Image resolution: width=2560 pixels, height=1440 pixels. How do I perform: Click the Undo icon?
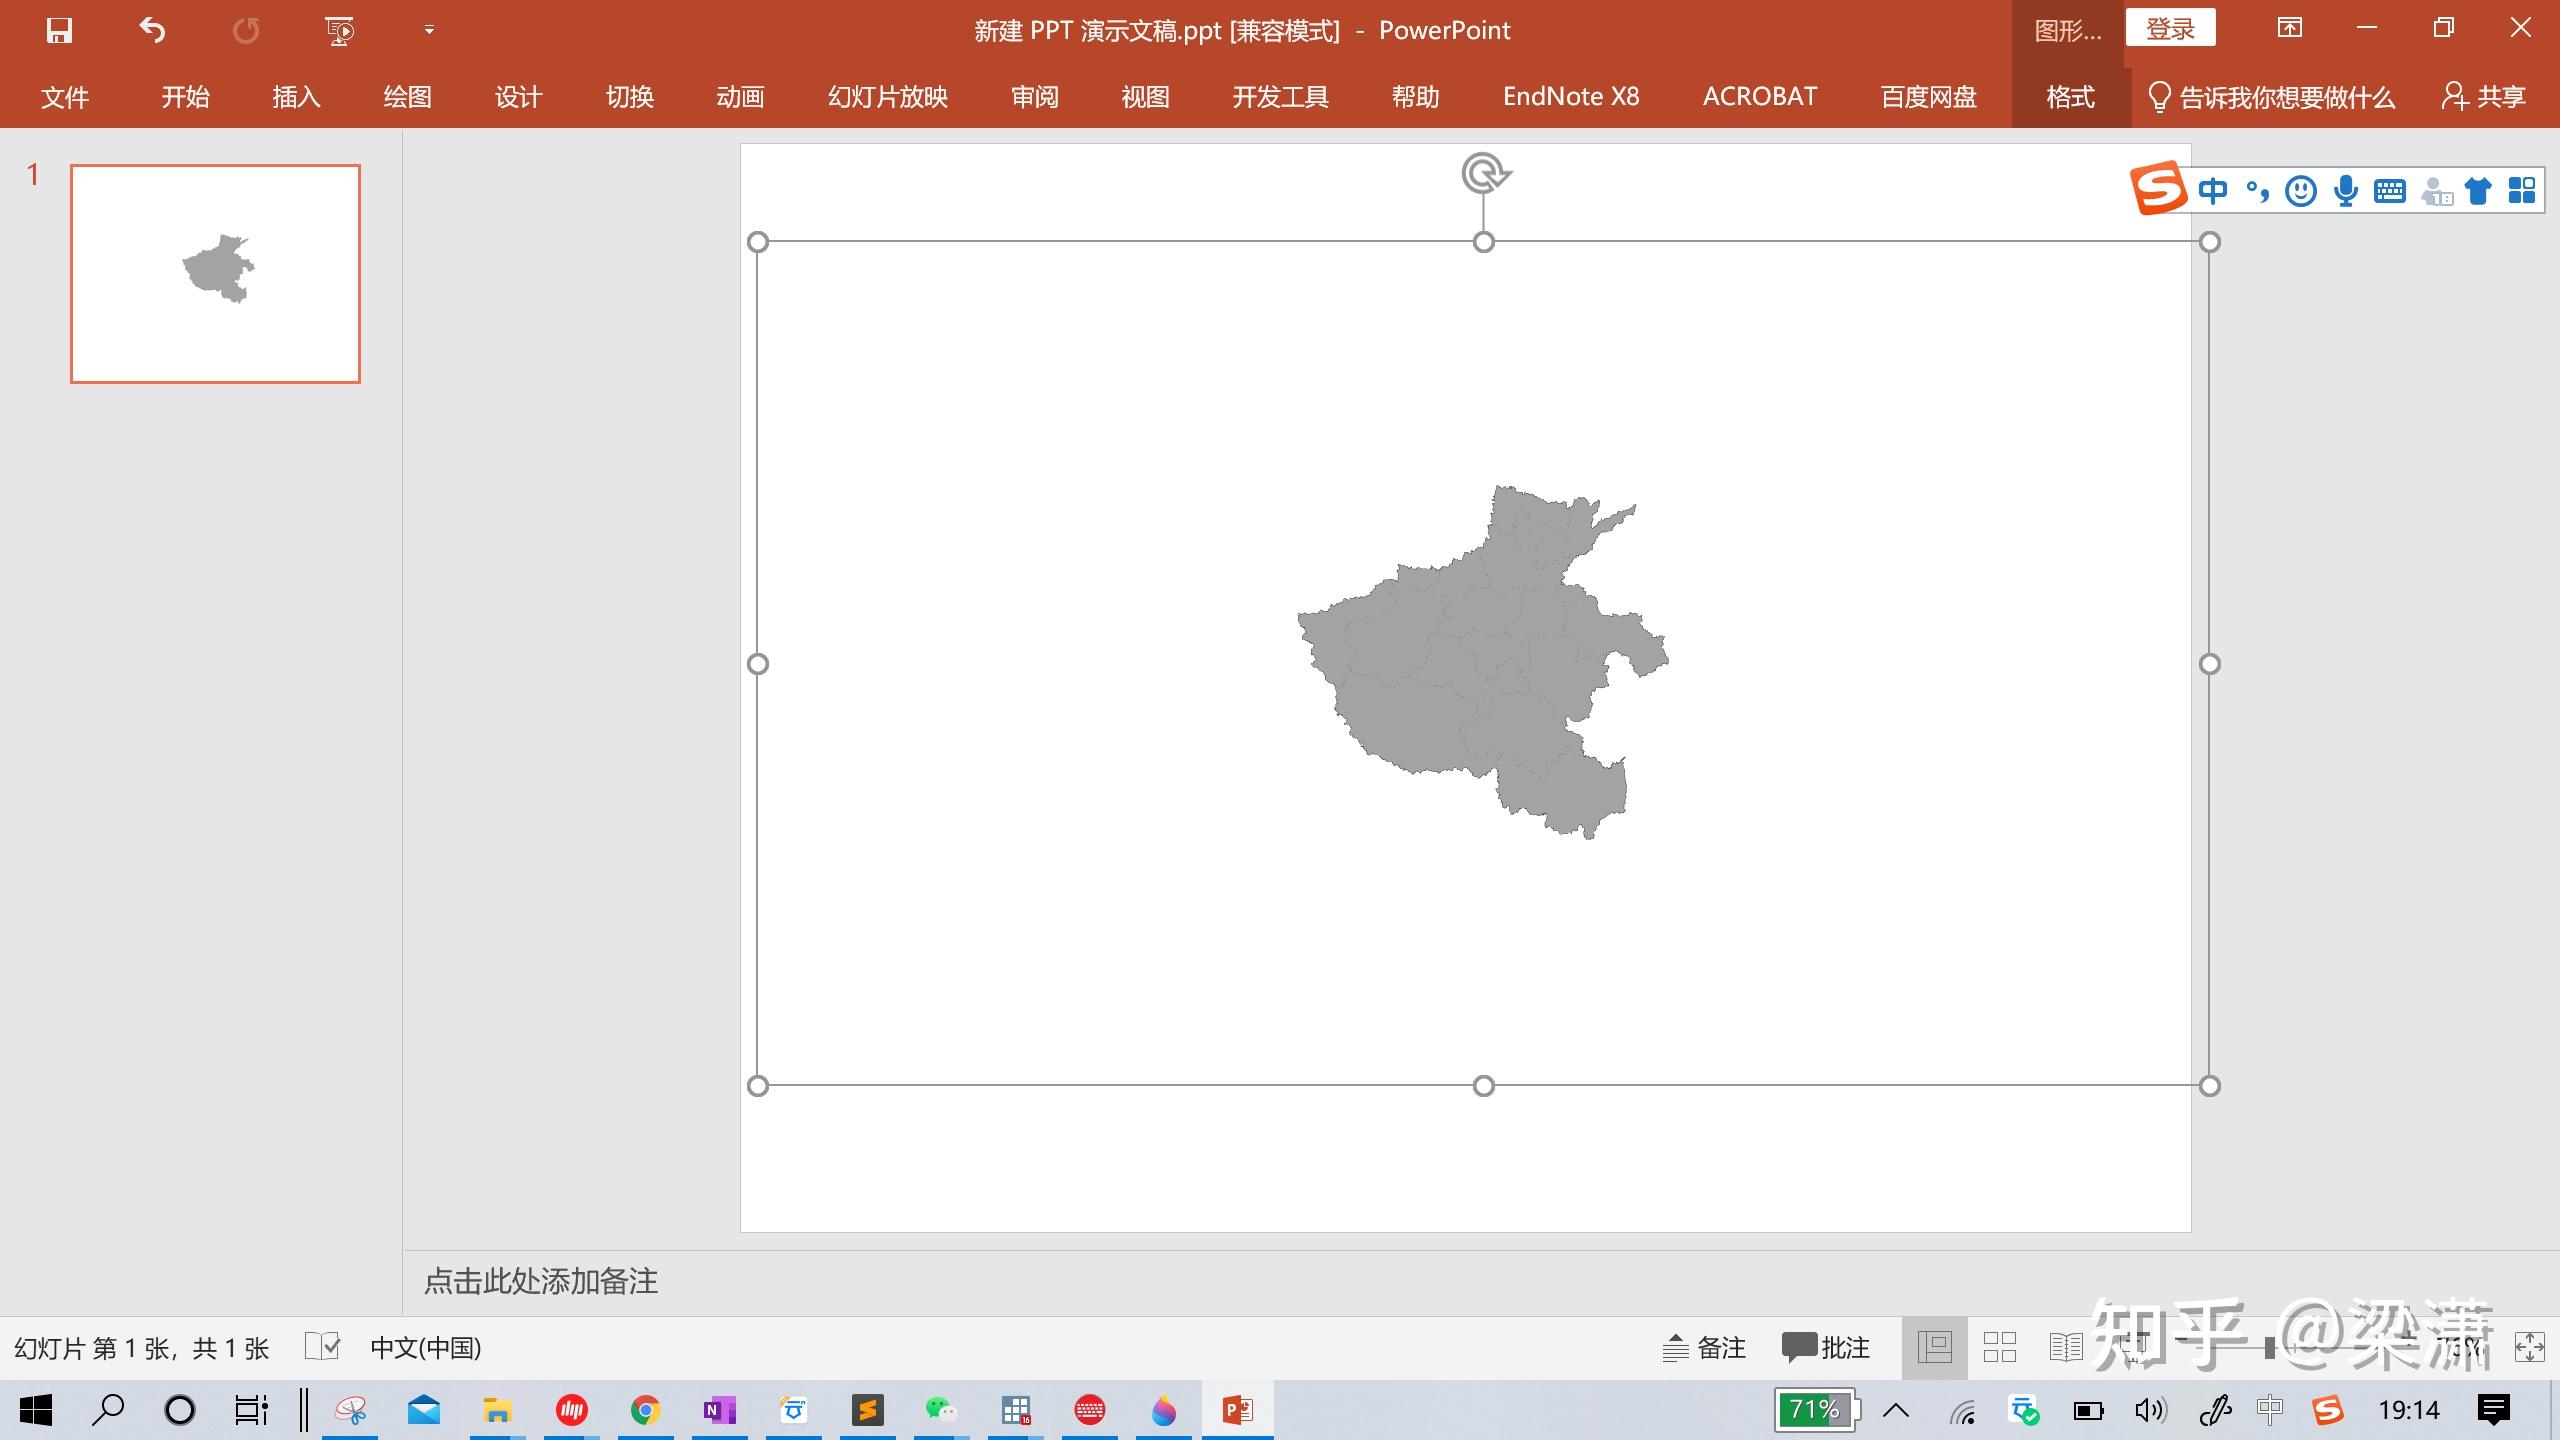coord(151,30)
